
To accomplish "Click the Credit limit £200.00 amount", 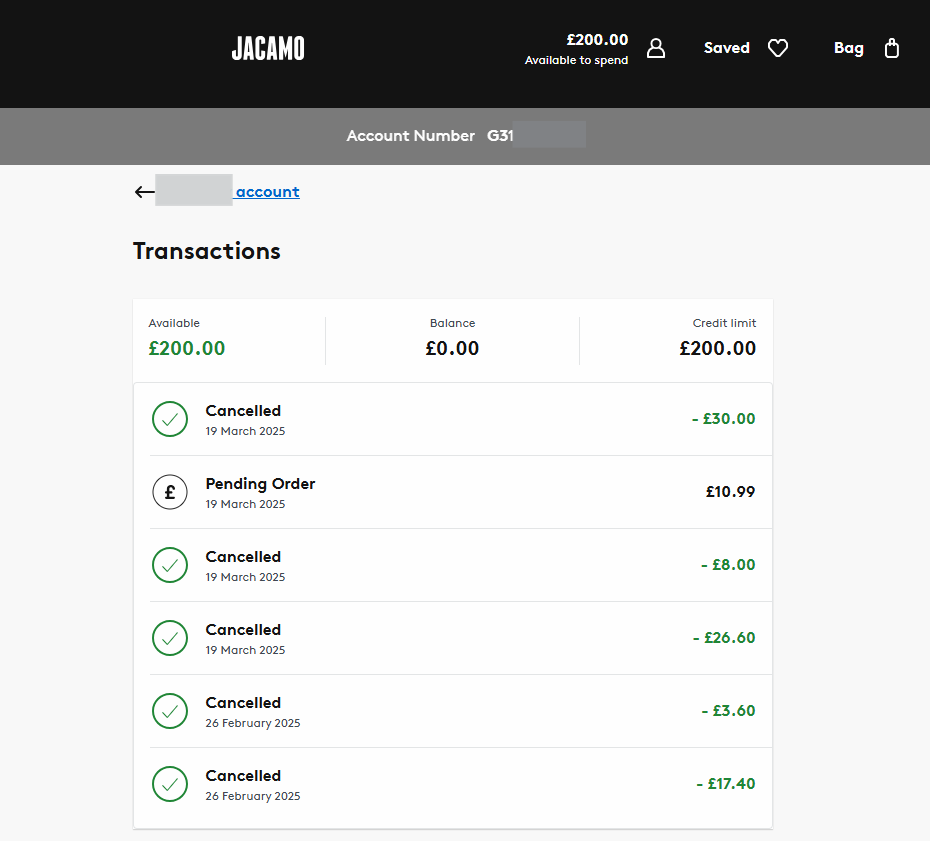I will (x=718, y=348).
